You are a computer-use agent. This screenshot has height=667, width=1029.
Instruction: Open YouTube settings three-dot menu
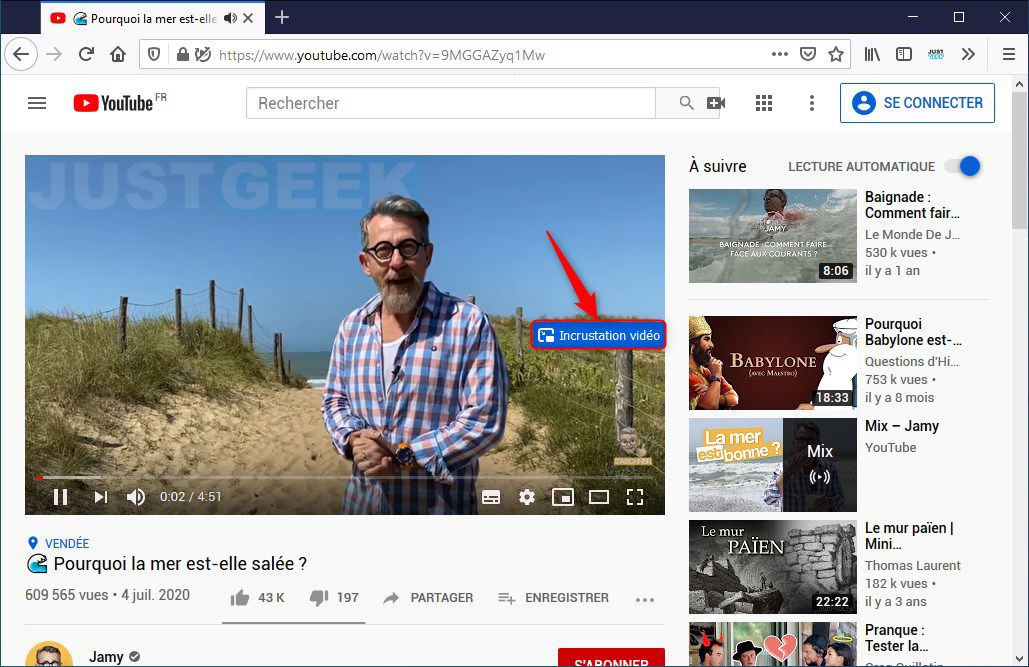[x=812, y=103]
